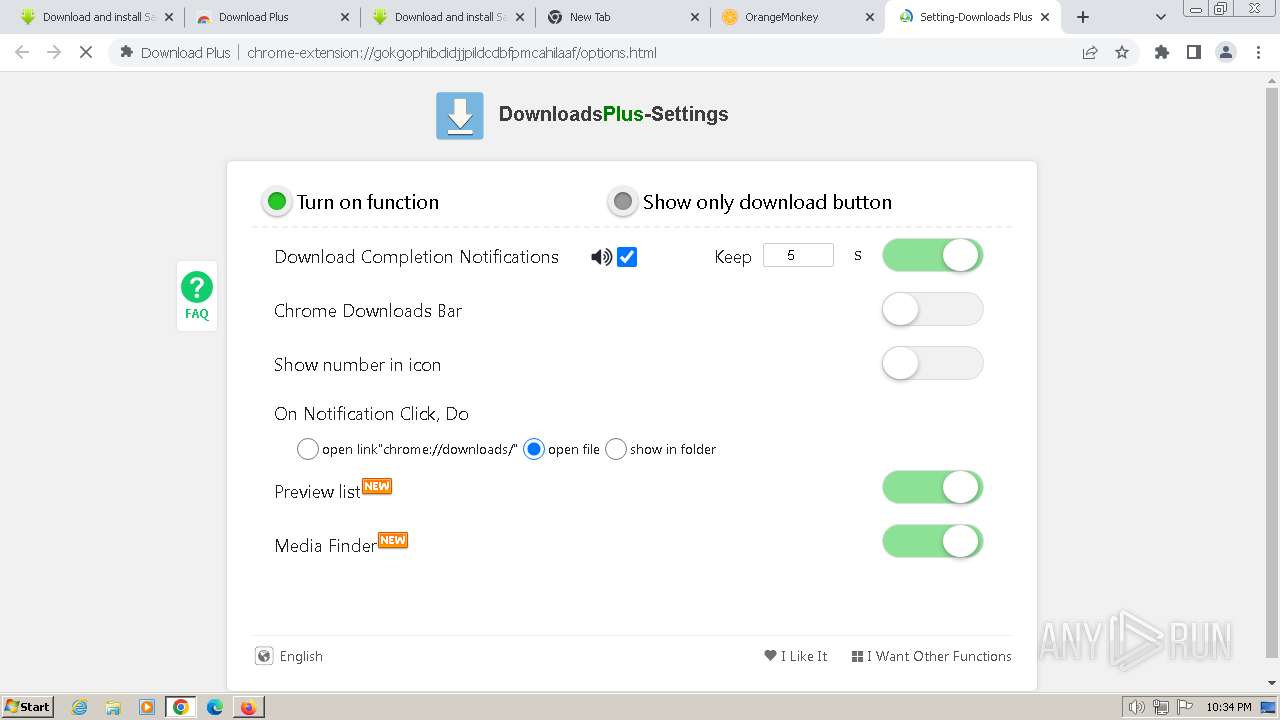This screenshot has height=720, width=1280.
Task: Open the Windows Start button
Action: tap(28, 707)
